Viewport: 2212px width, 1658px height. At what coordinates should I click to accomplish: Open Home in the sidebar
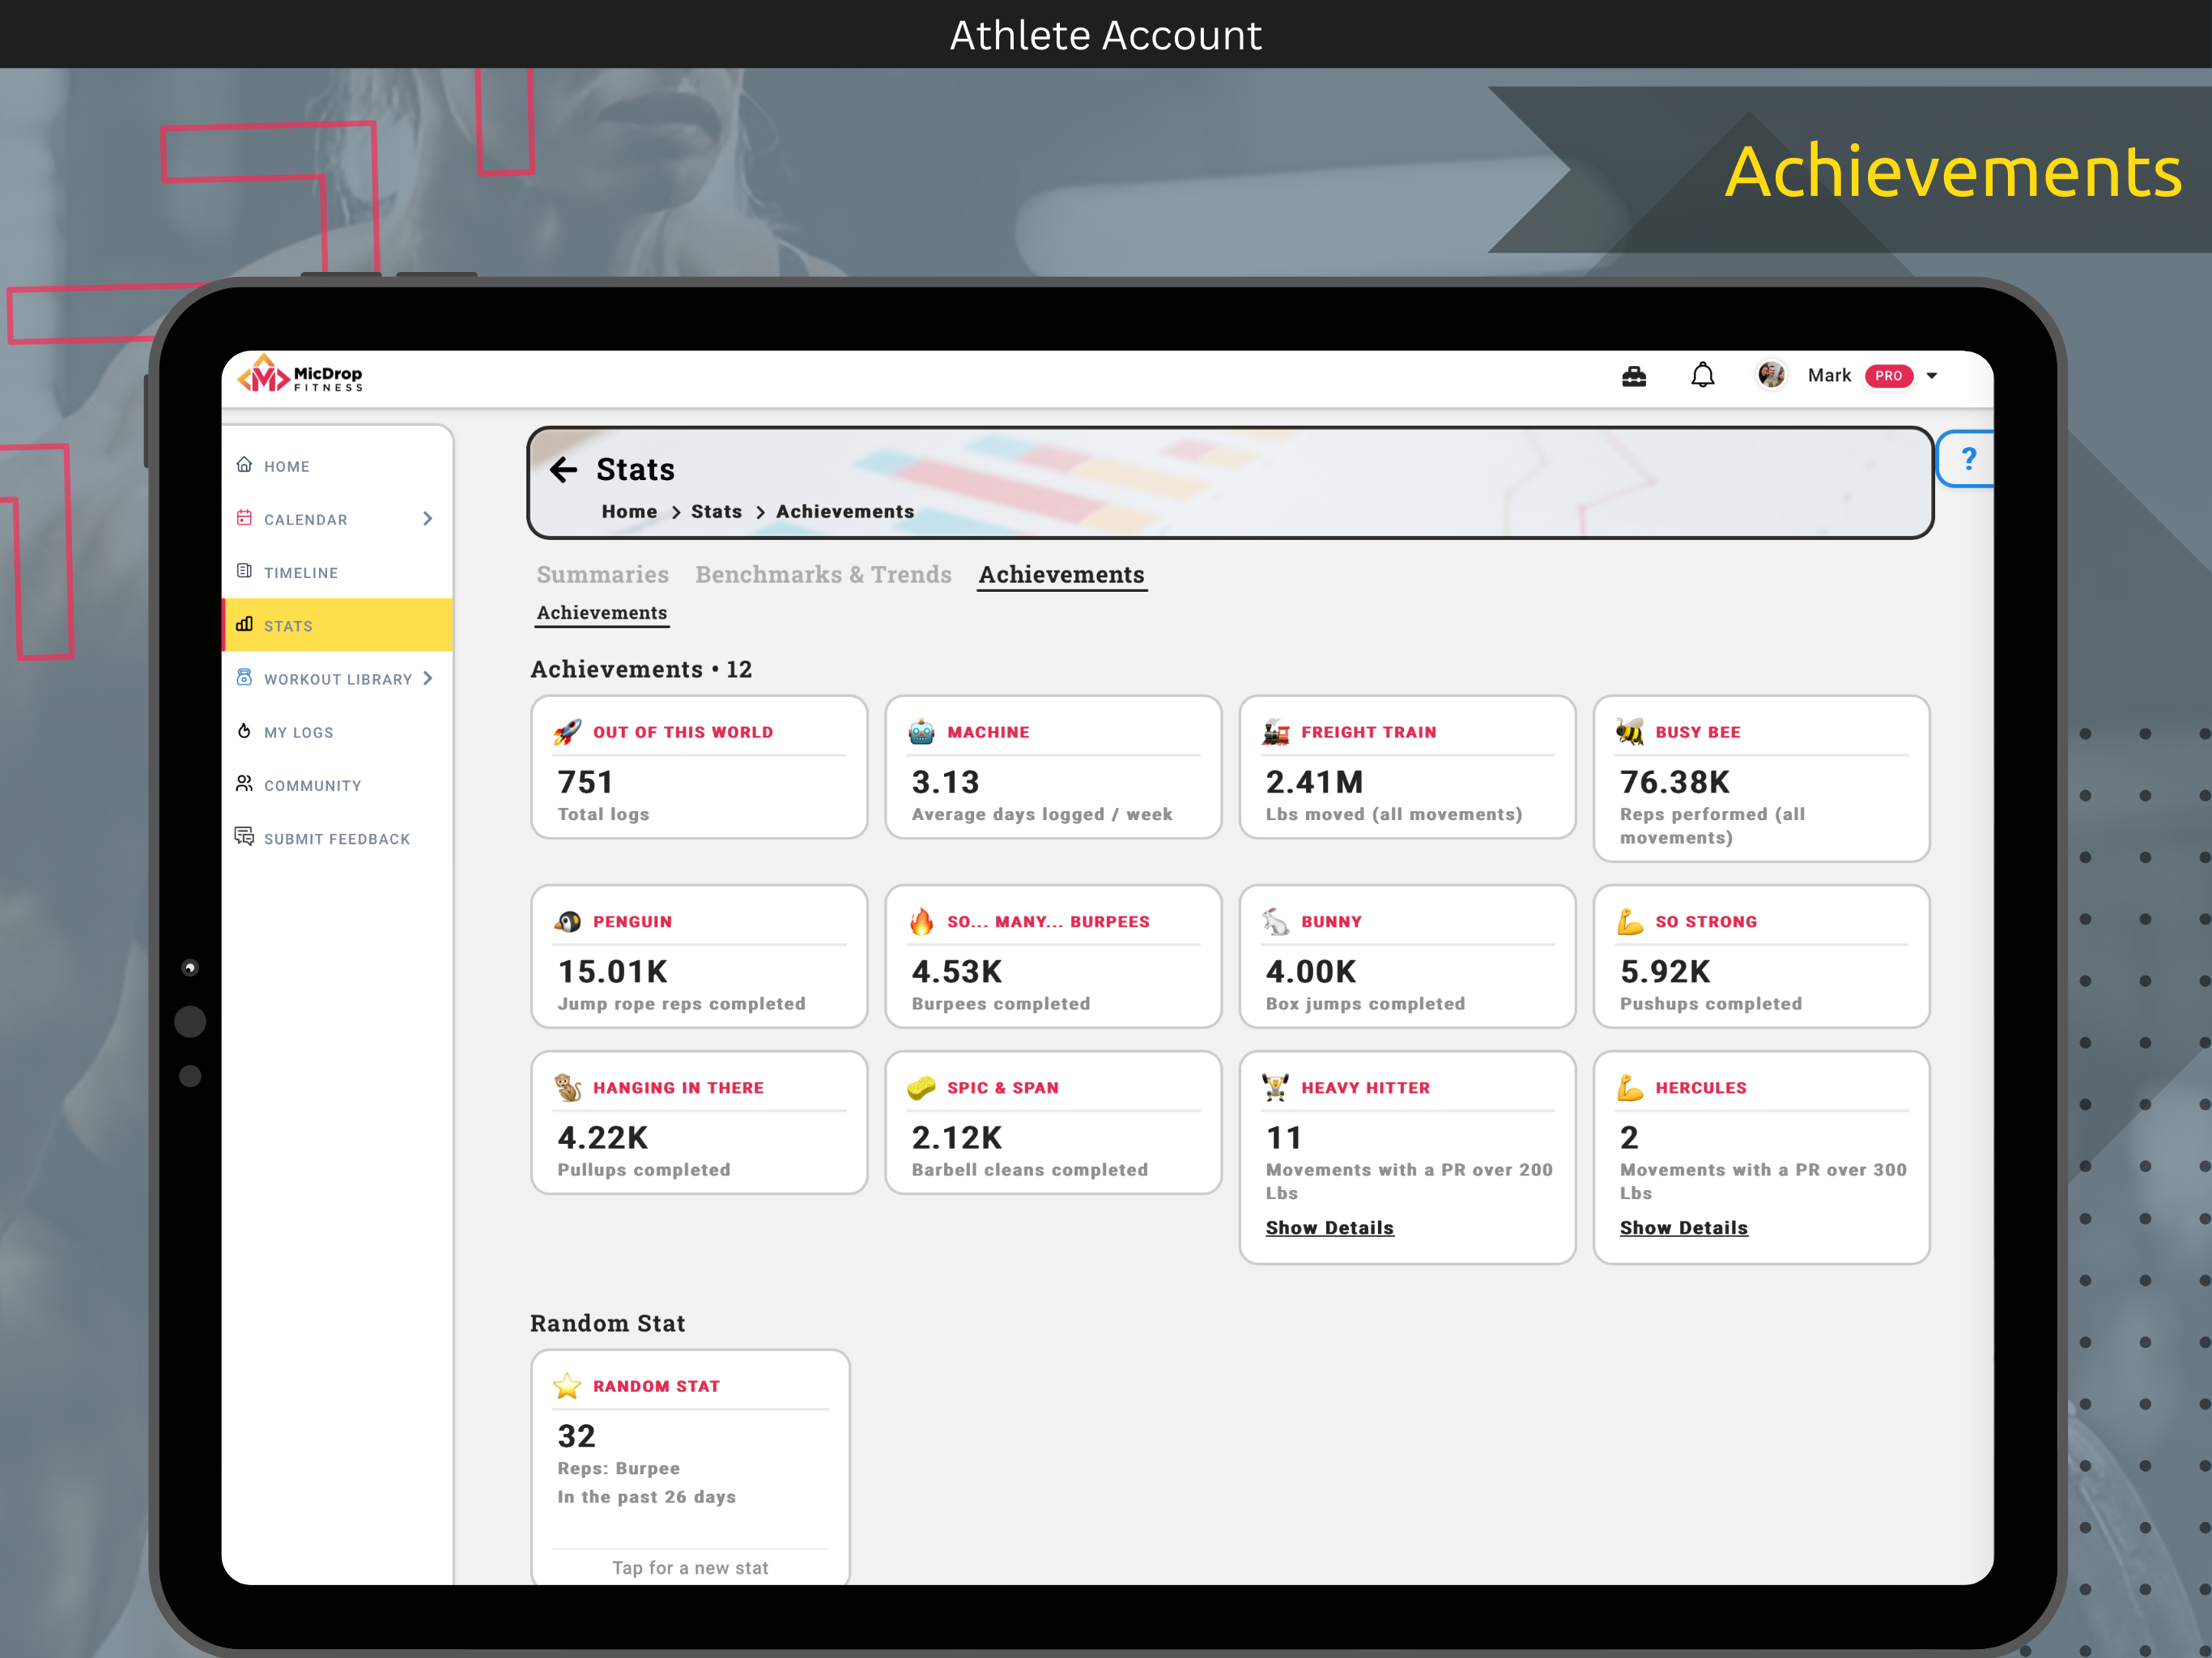pyautogui.click(x=338, y=466)
